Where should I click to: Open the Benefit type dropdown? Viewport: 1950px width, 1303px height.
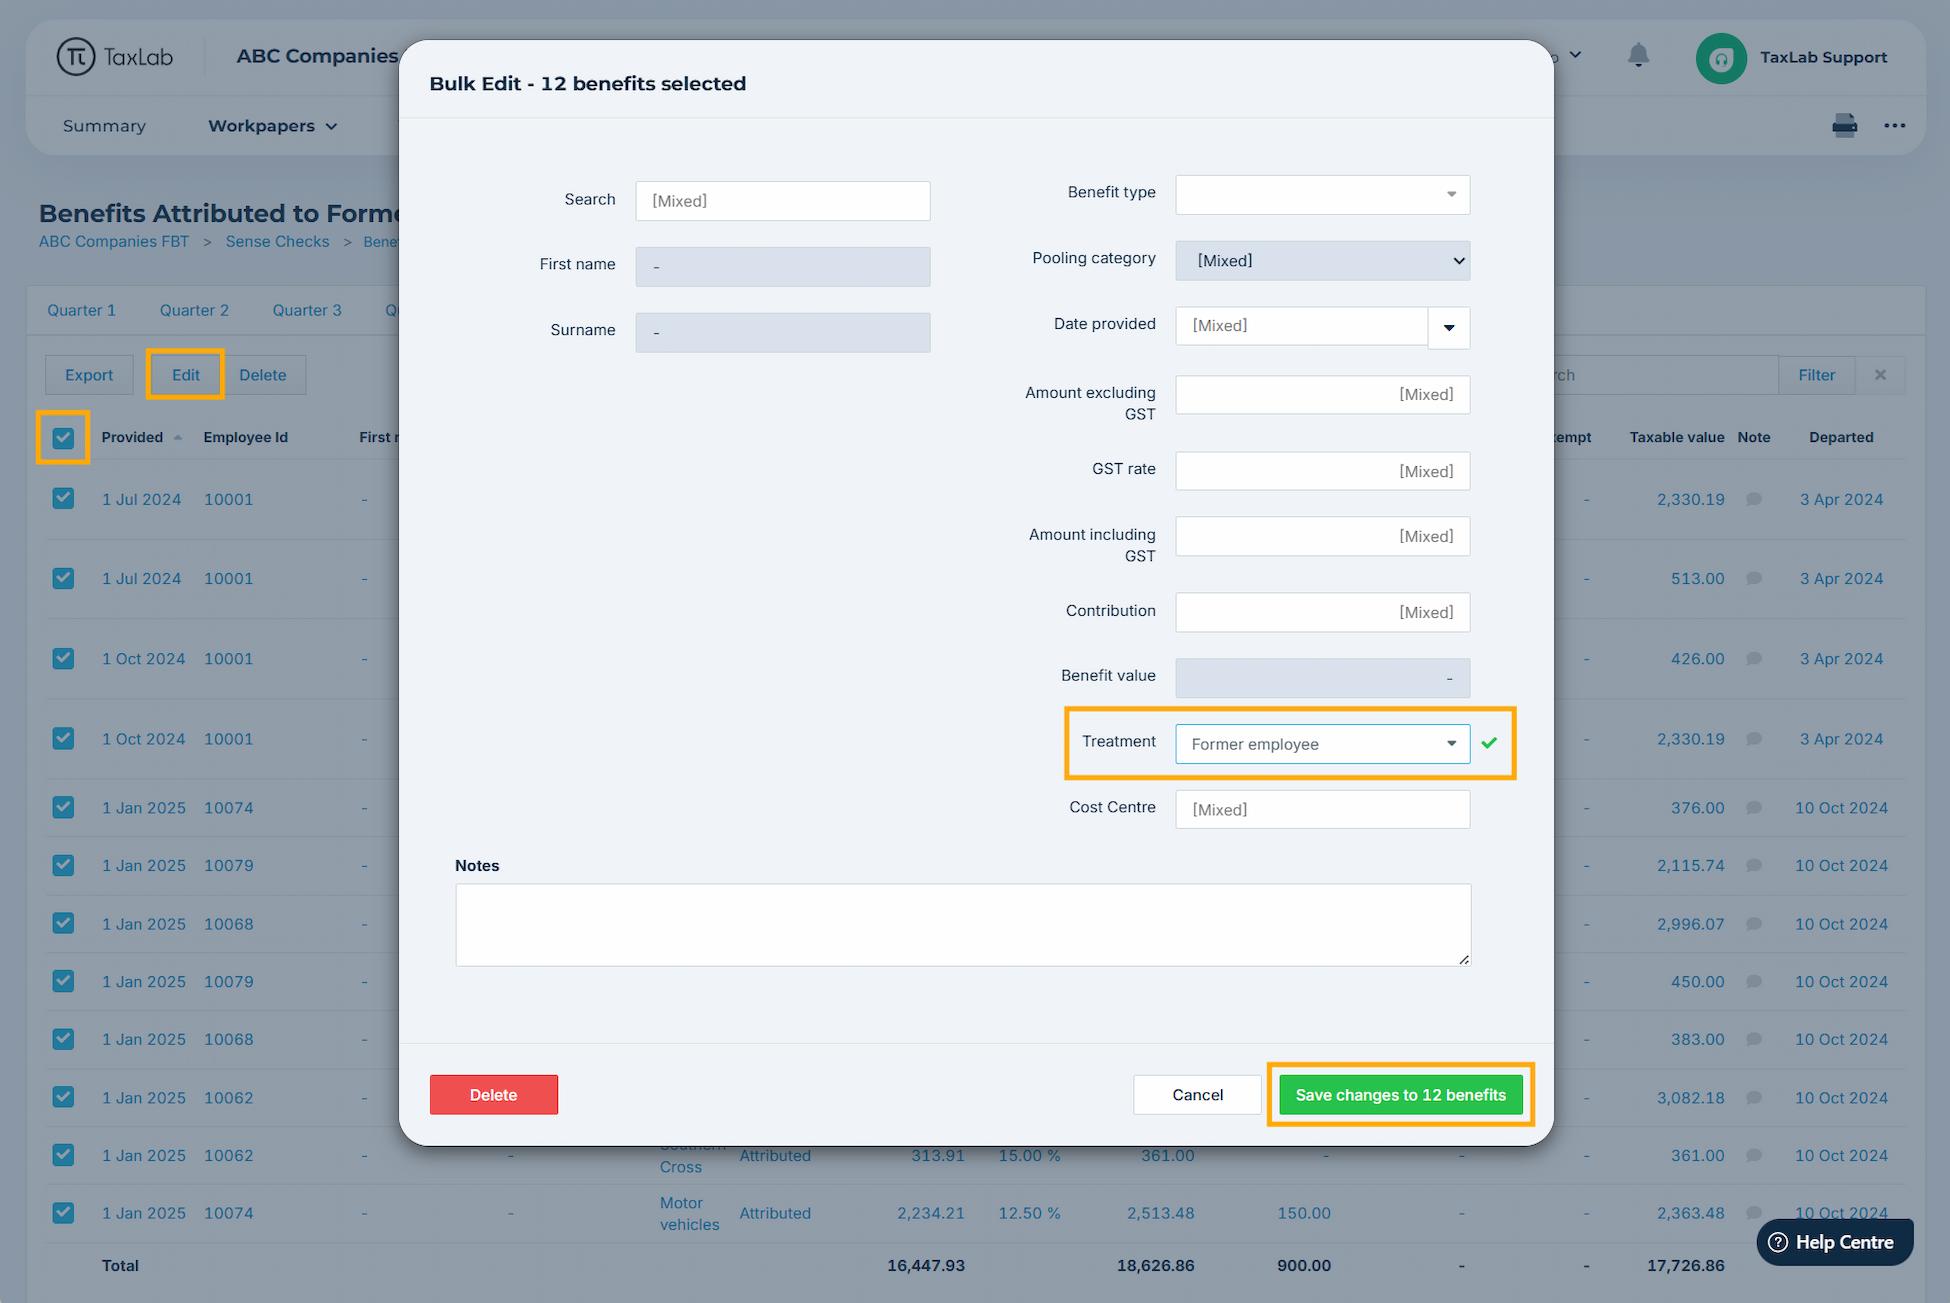[1322, 195]
